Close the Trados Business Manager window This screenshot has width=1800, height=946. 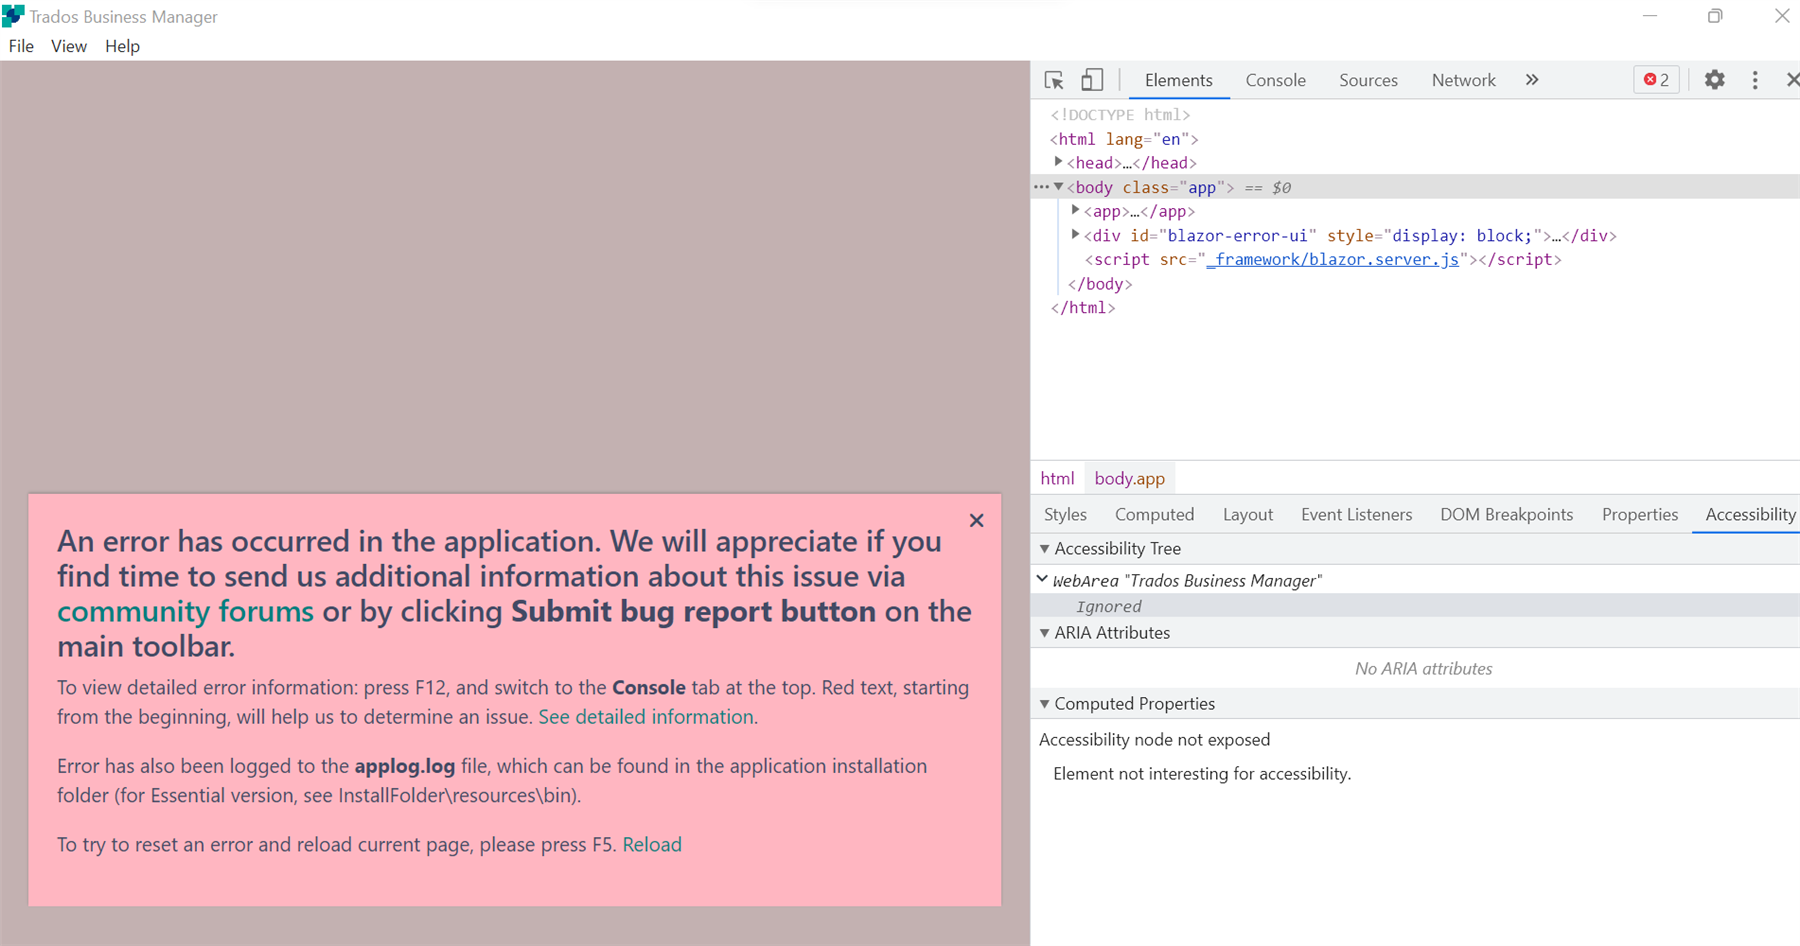click(1782, 16)
